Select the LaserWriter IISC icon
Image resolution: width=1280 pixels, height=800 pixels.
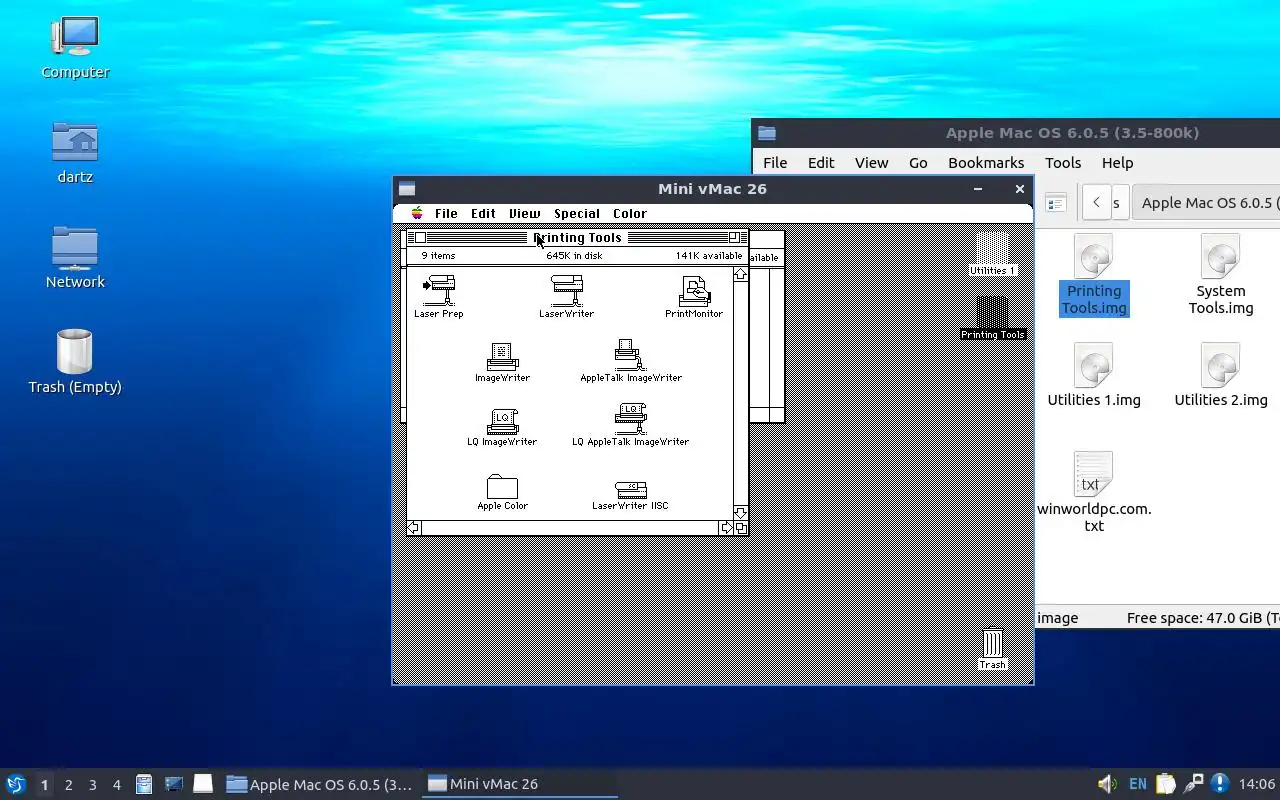630,495
